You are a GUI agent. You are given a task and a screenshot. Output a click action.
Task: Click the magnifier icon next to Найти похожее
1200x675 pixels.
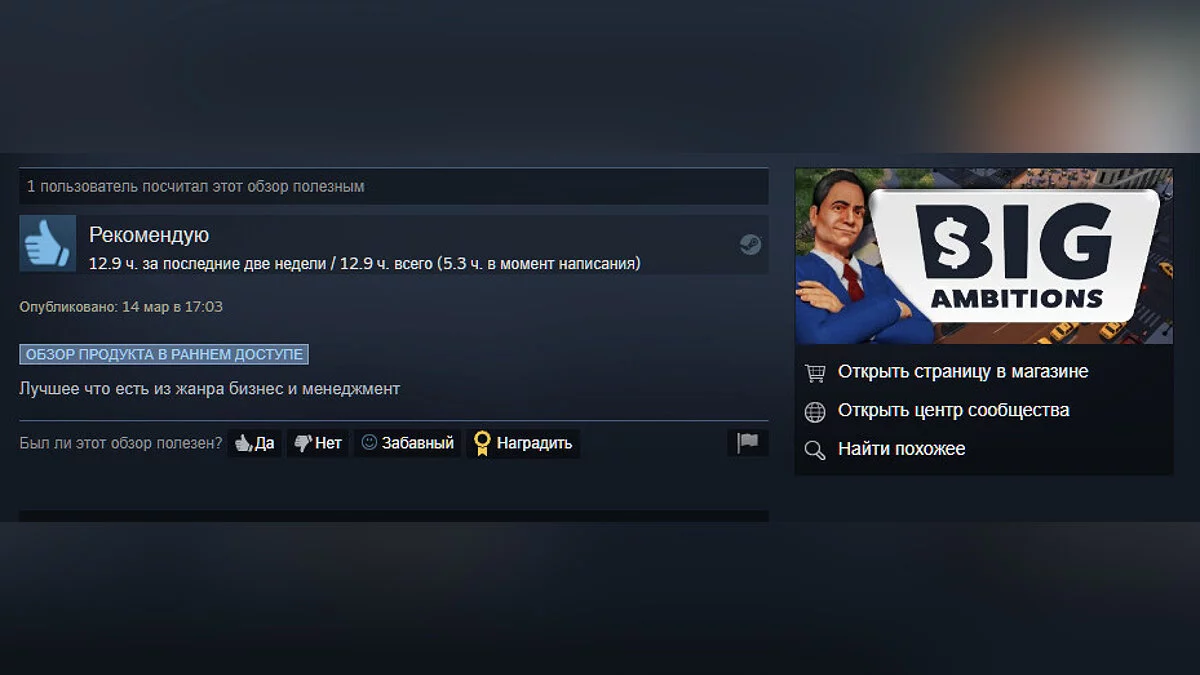[816, 450]
